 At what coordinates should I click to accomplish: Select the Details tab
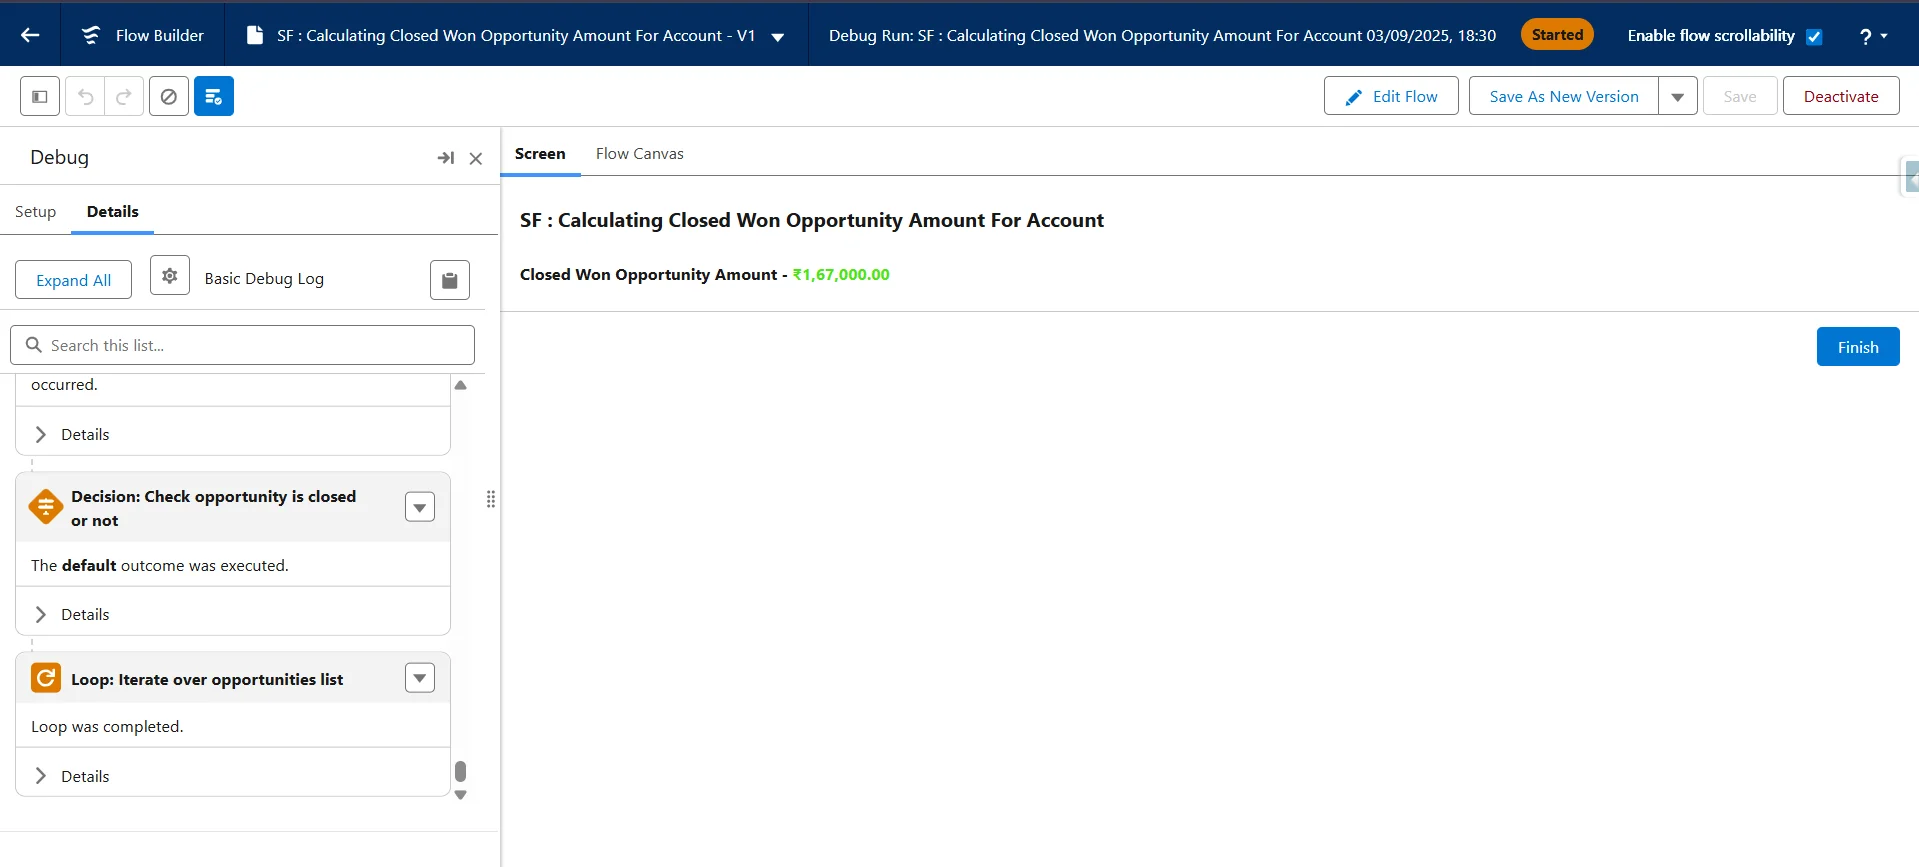(113, 211)
